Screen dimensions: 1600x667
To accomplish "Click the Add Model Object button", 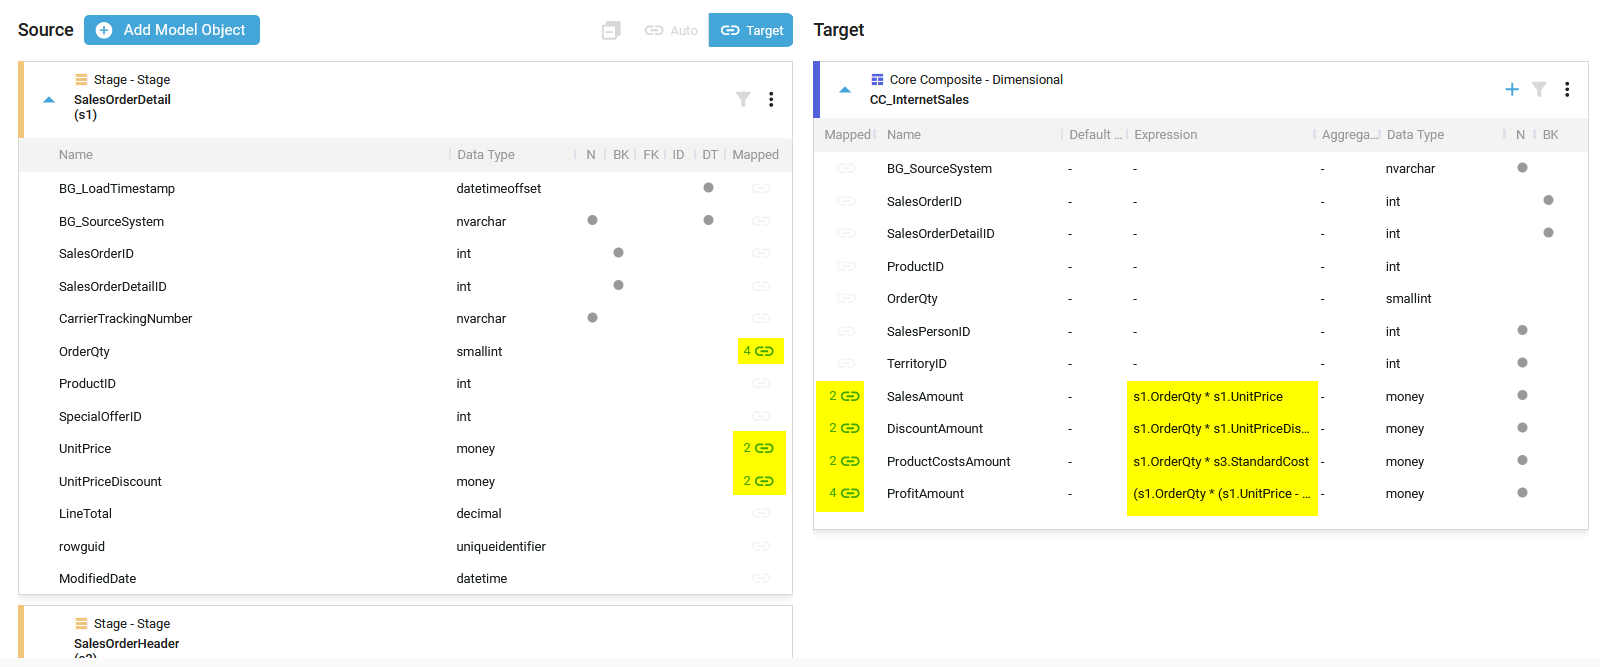I will (172, 30).
